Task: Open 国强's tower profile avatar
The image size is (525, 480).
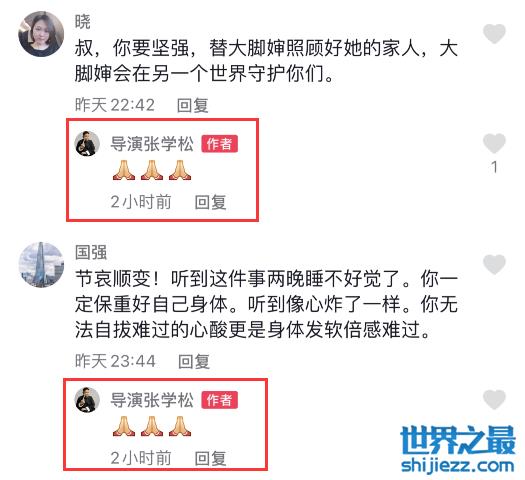Action: (x=41, y=264)
